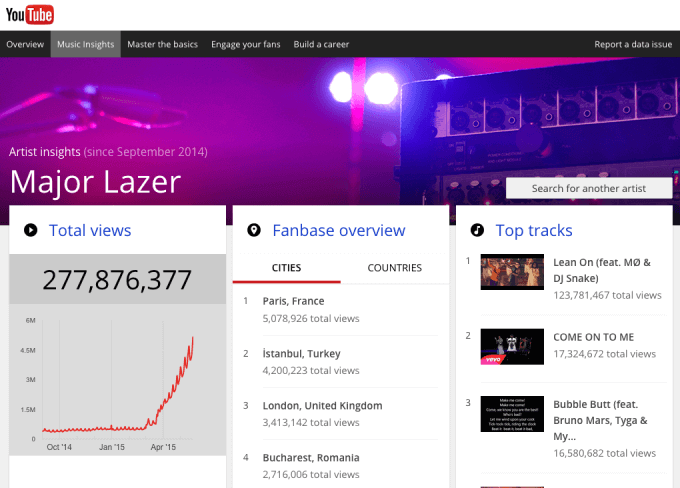
Task: Open the Bubble Butt video thumbnail
Action: coord(512,418)
